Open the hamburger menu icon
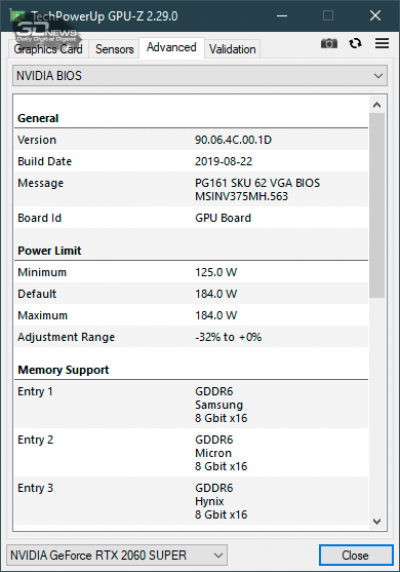Image resolution: width=400 pixels, height=572 pixels. (x=382, y=43)
